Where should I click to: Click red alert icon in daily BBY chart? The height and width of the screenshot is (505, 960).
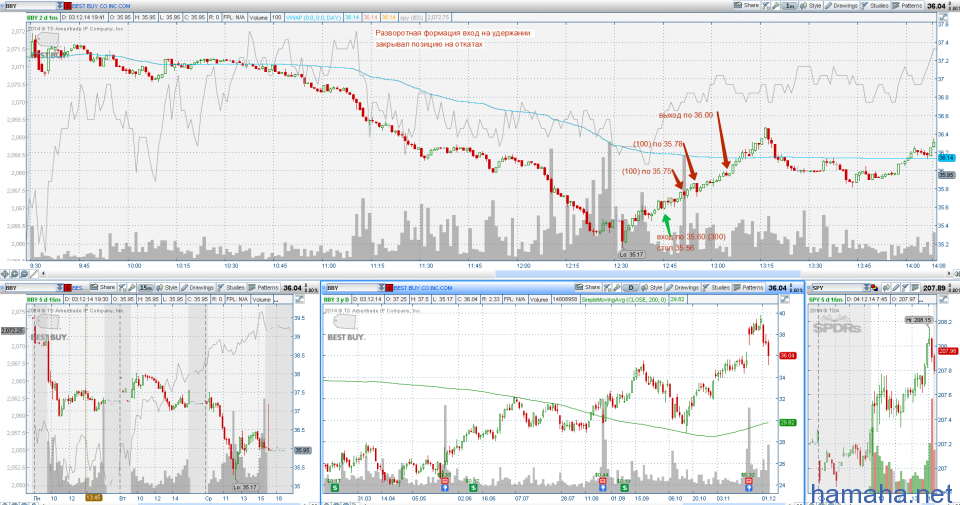click(x=389, y=288)
